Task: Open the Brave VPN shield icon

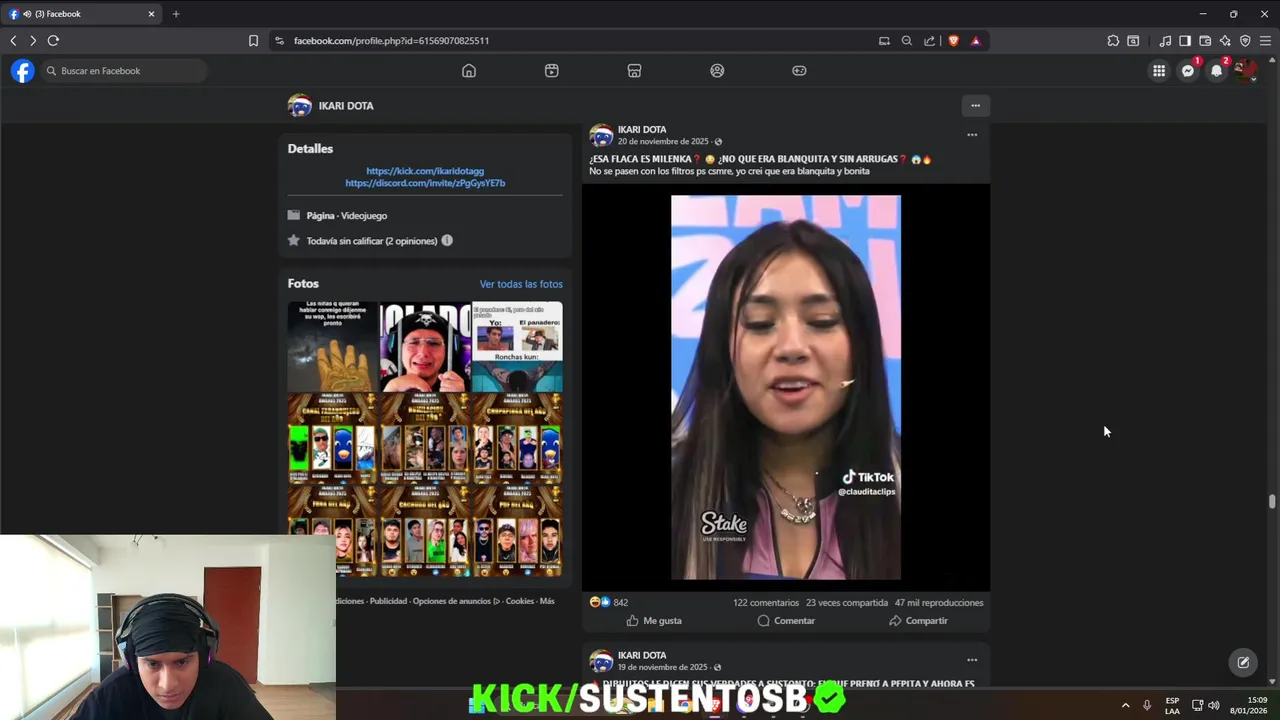Action: click(1245, 41)
